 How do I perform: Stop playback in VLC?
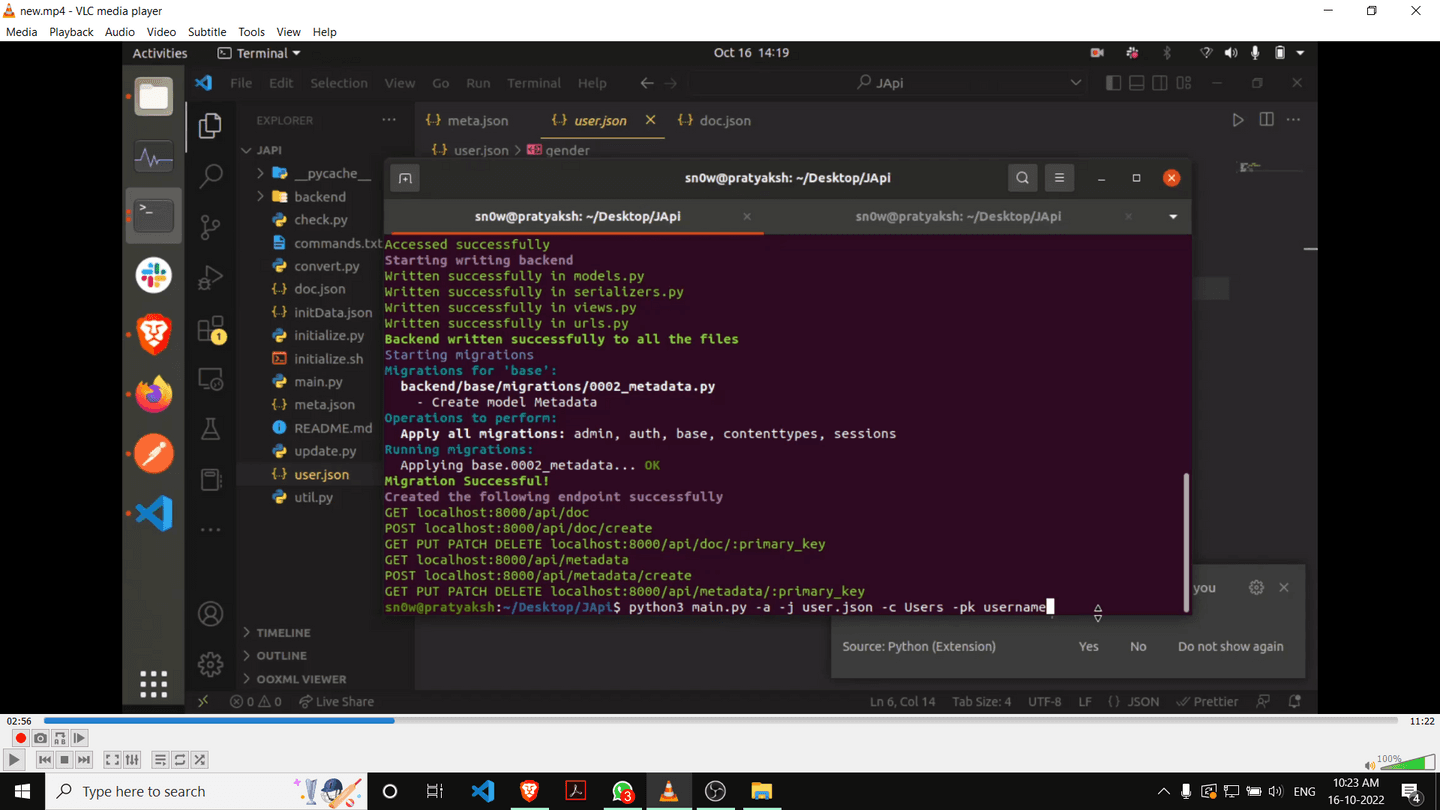click(64, 760)
